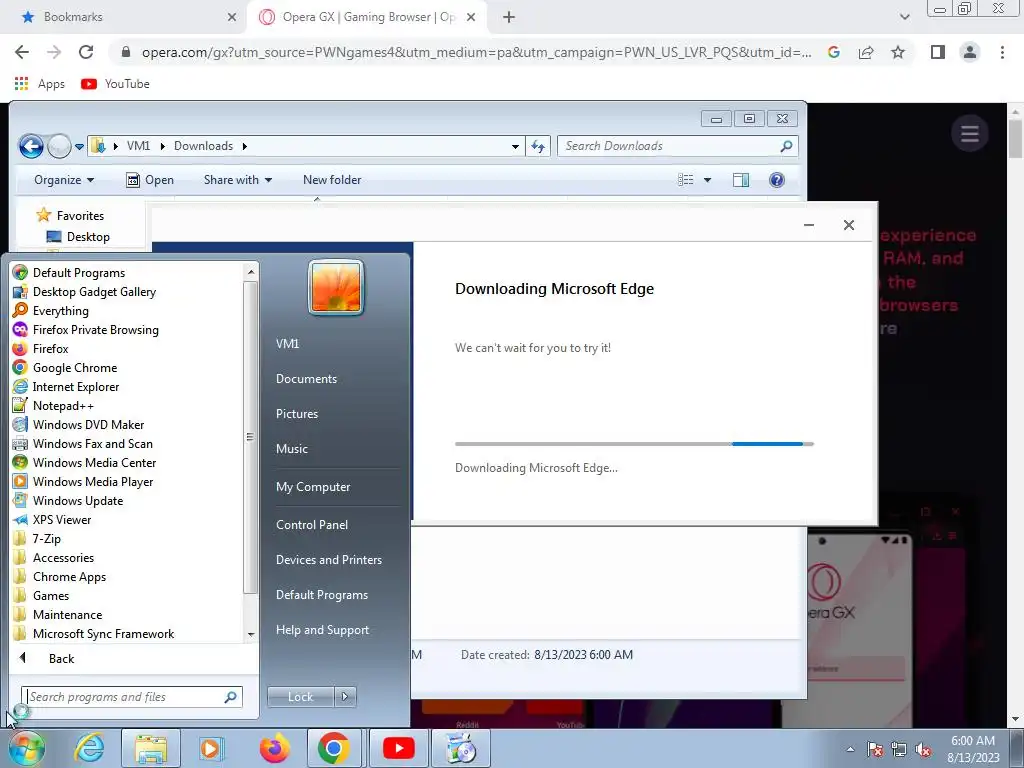Switch to Chrome on the taskbar

(x=333, y=748)
